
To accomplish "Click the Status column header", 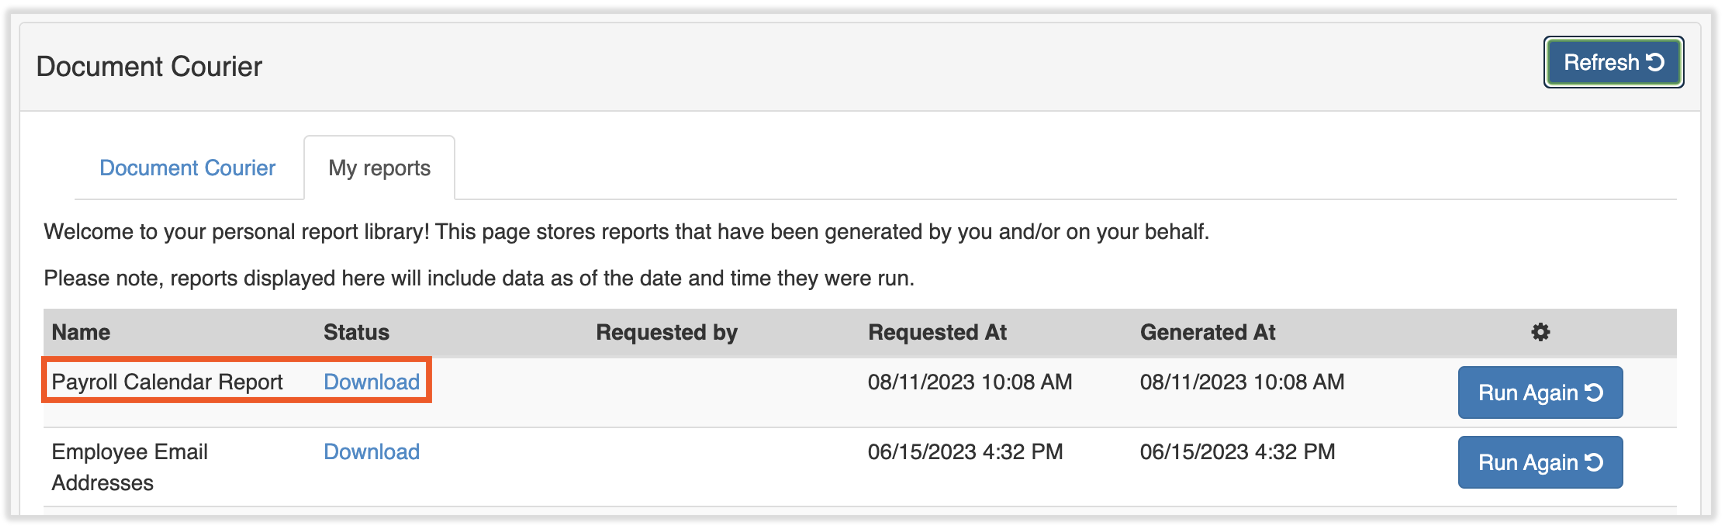I will point(356,332).
